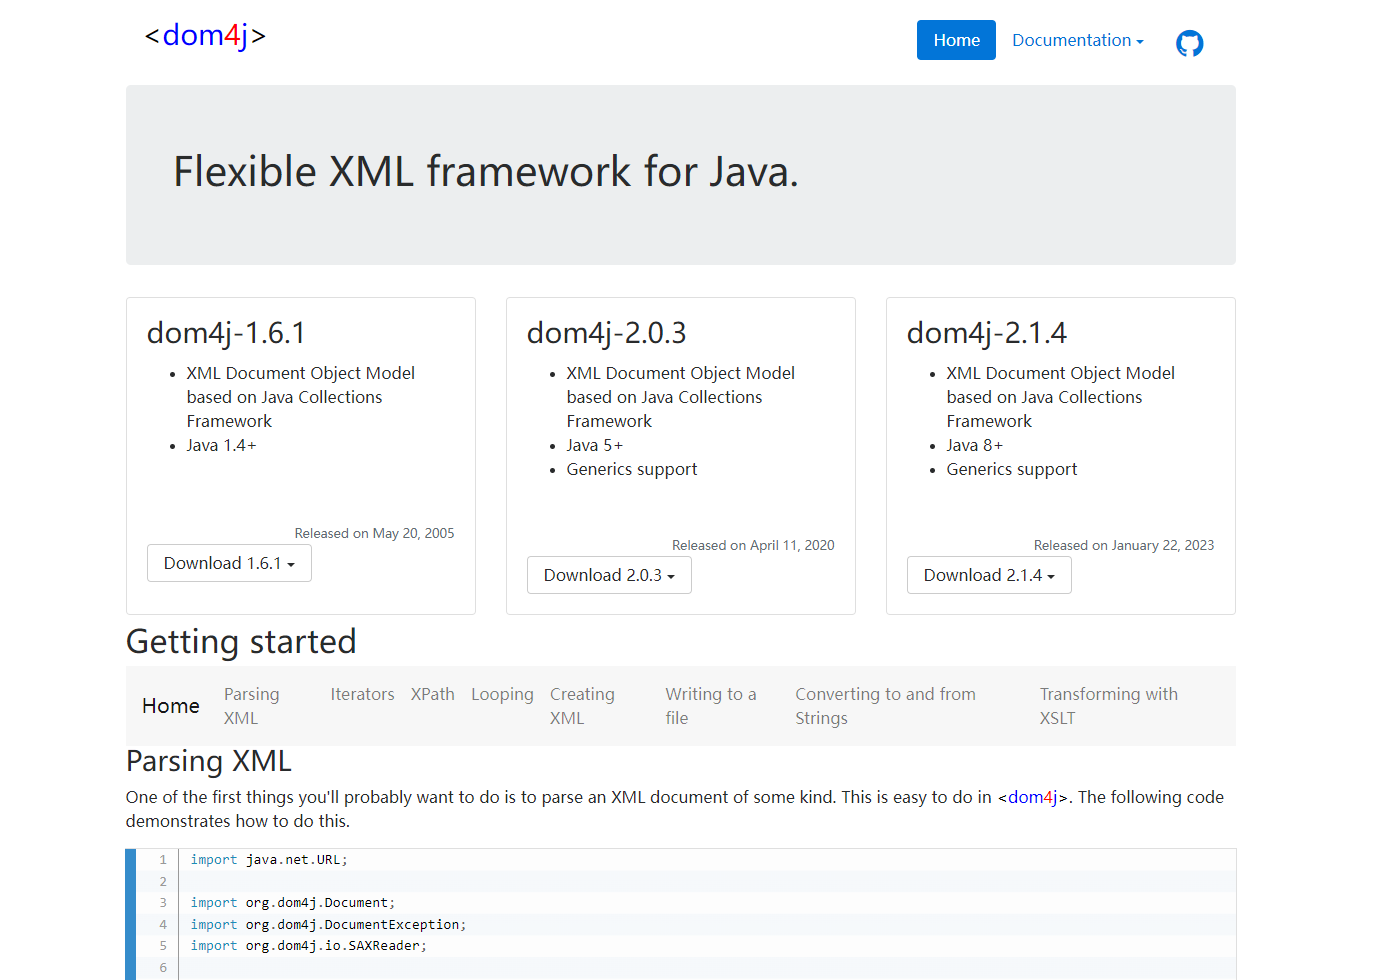
Task: Switch to the Parsing XML tab
Action: pyautogui.click(x=252, y=706)
